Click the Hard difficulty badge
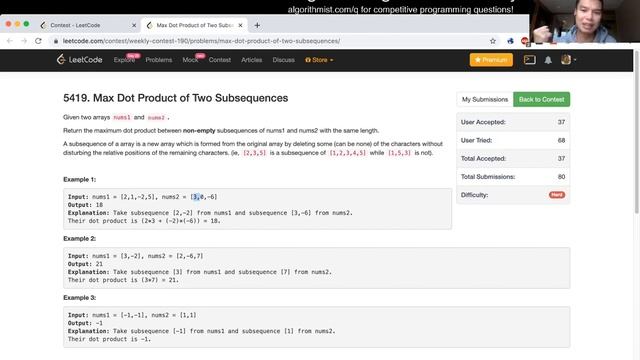 click(557, 195)
